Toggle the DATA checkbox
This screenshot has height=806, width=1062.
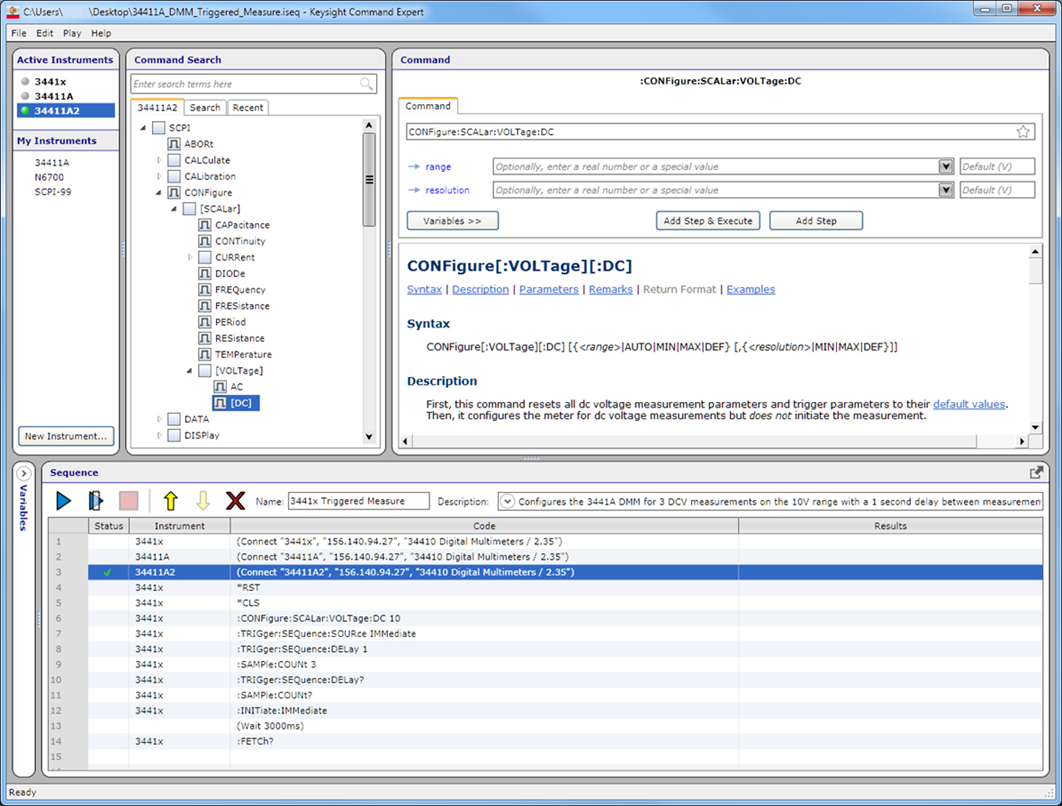point(174,419)
